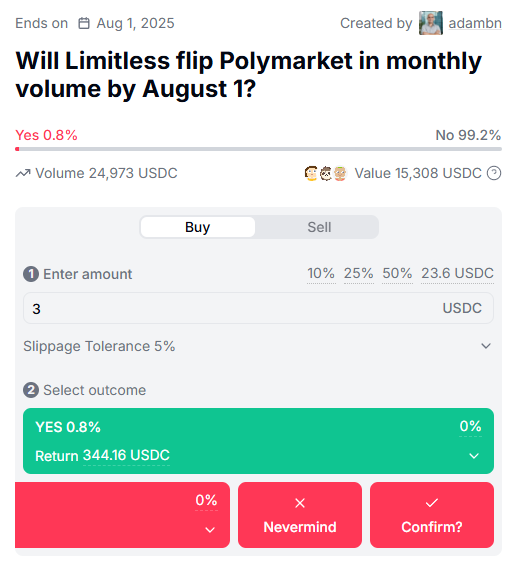Viewport: 514px width, 577px height.
Task: Set amount to 25% of balance
Action: click(358, 273)
